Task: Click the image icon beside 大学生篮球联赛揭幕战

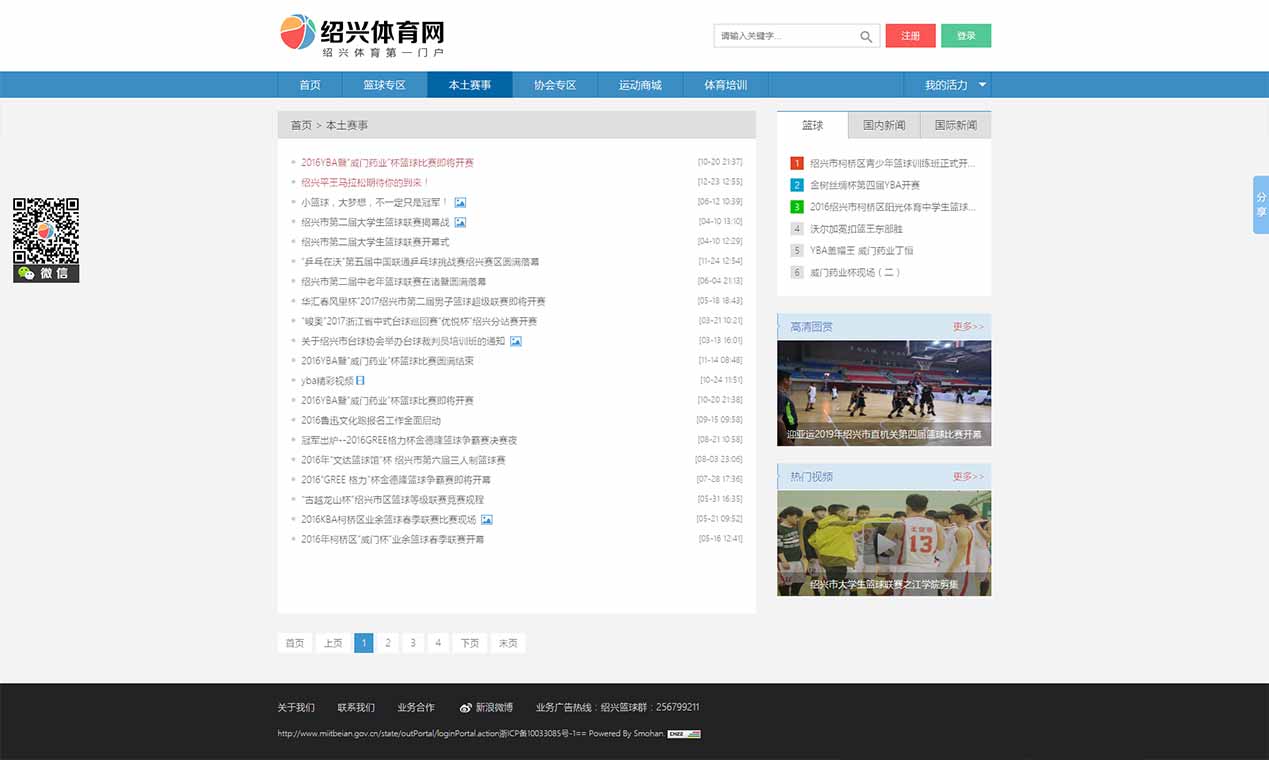Action: pyautogui.click(x=460, y=222)
